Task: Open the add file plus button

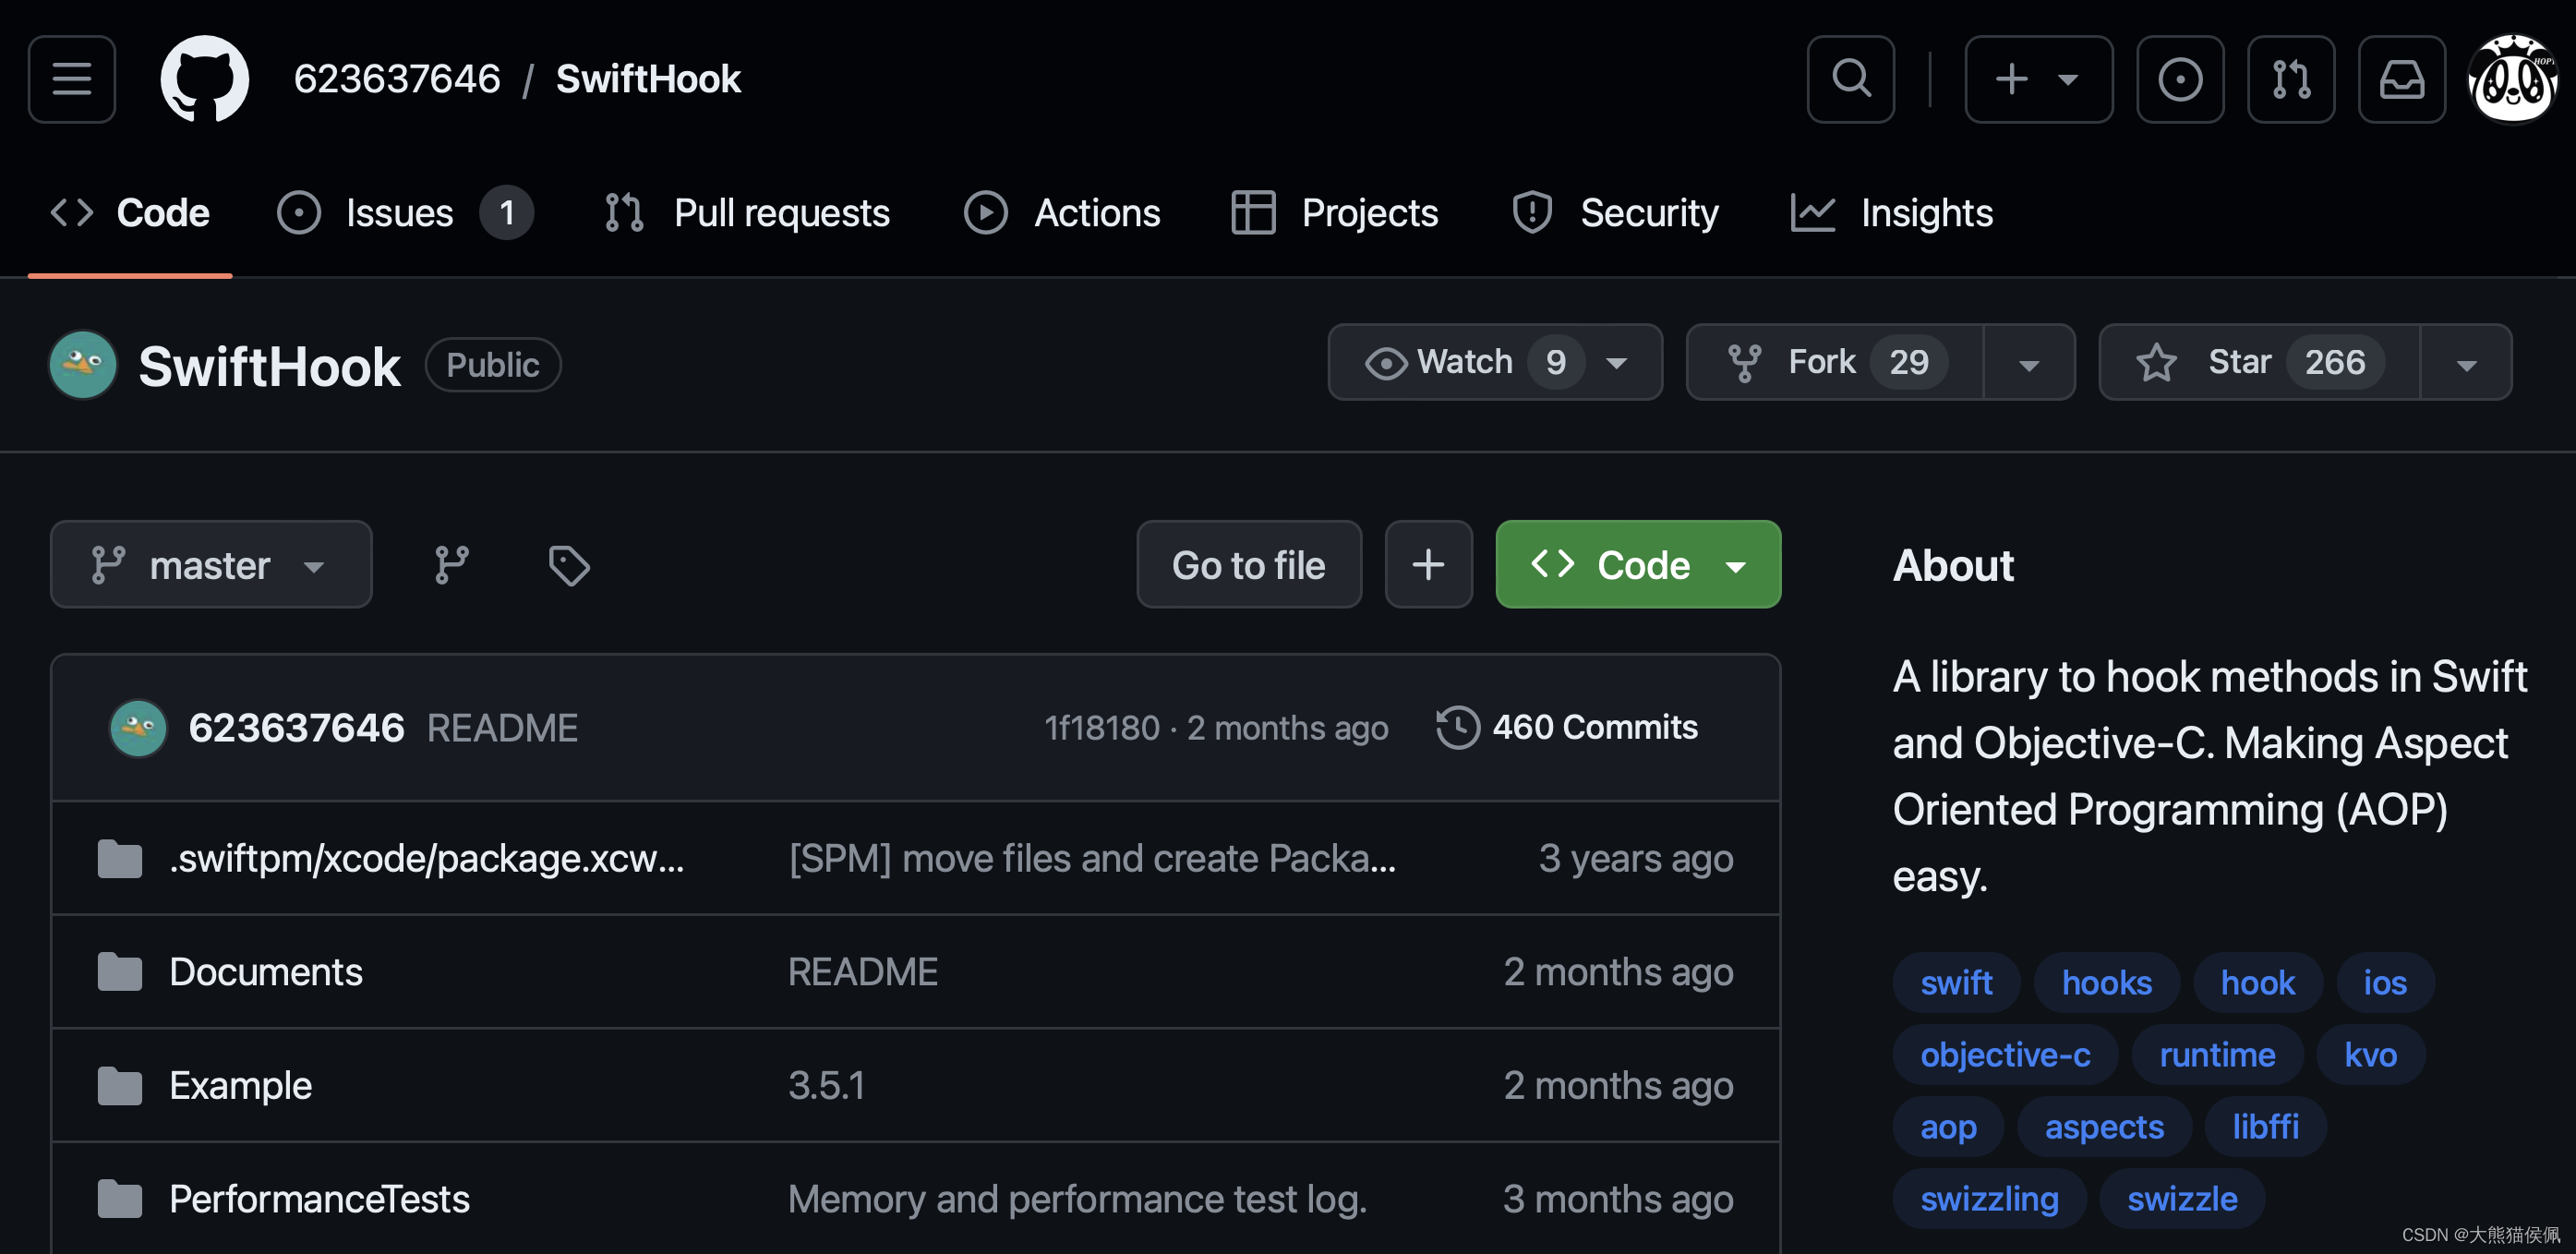Action: click(x=1428, y=565)
